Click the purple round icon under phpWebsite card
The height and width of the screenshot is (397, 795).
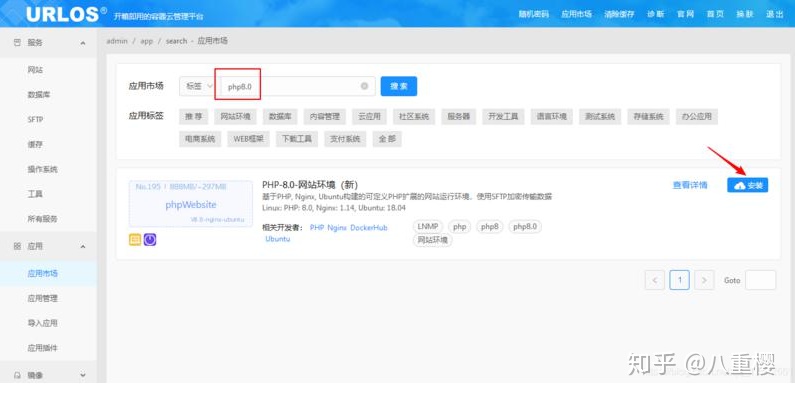click(150, 240)
